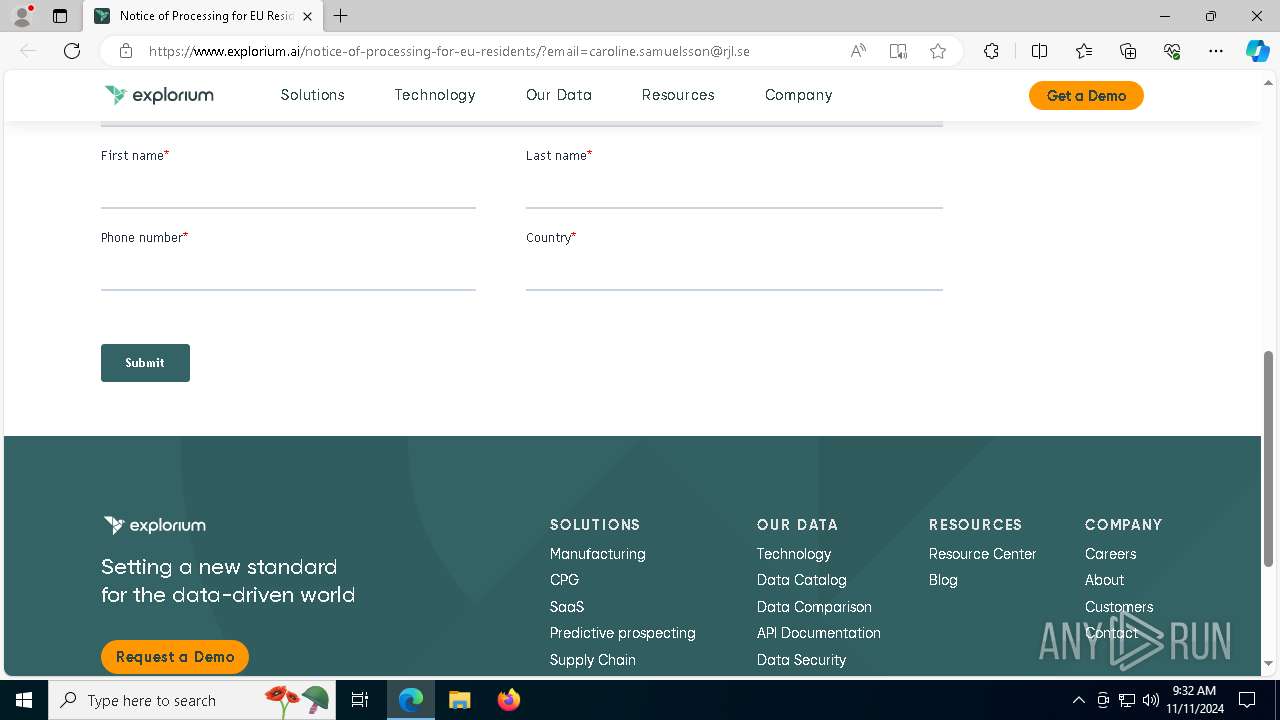Click the page vertical scrollbar thumb
This screenshot has width=1280, height=720.
[x=1269, y=458]
